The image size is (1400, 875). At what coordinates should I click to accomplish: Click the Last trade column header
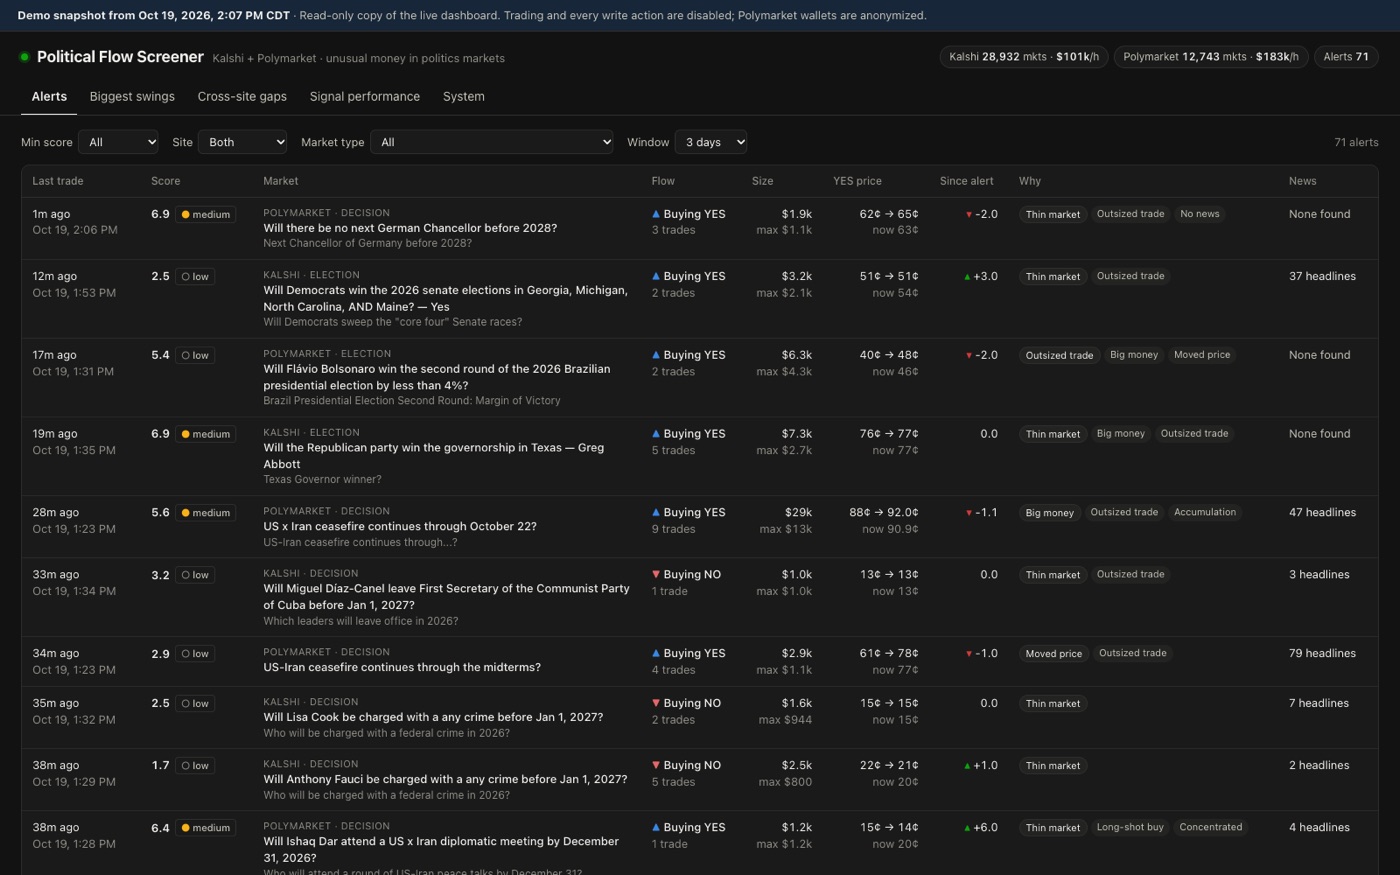[x=58, y=181]
